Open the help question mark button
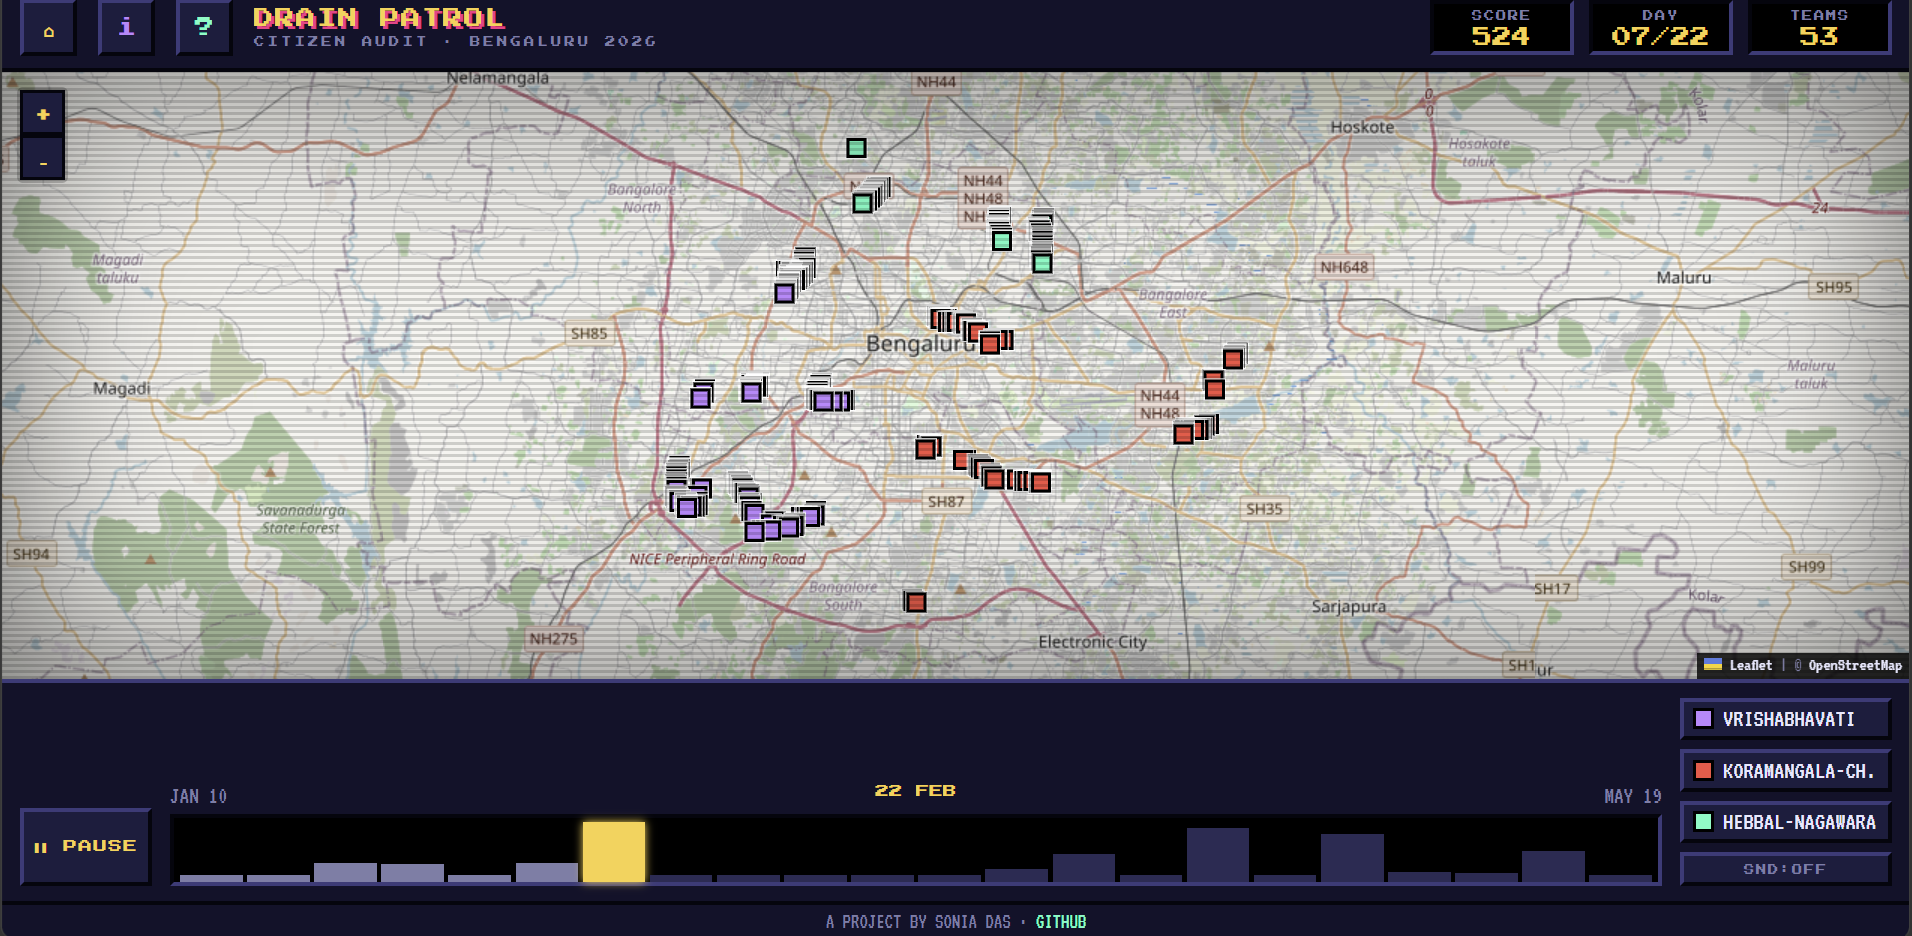The height and width of the screenshot is (936, 1912). 204,28
